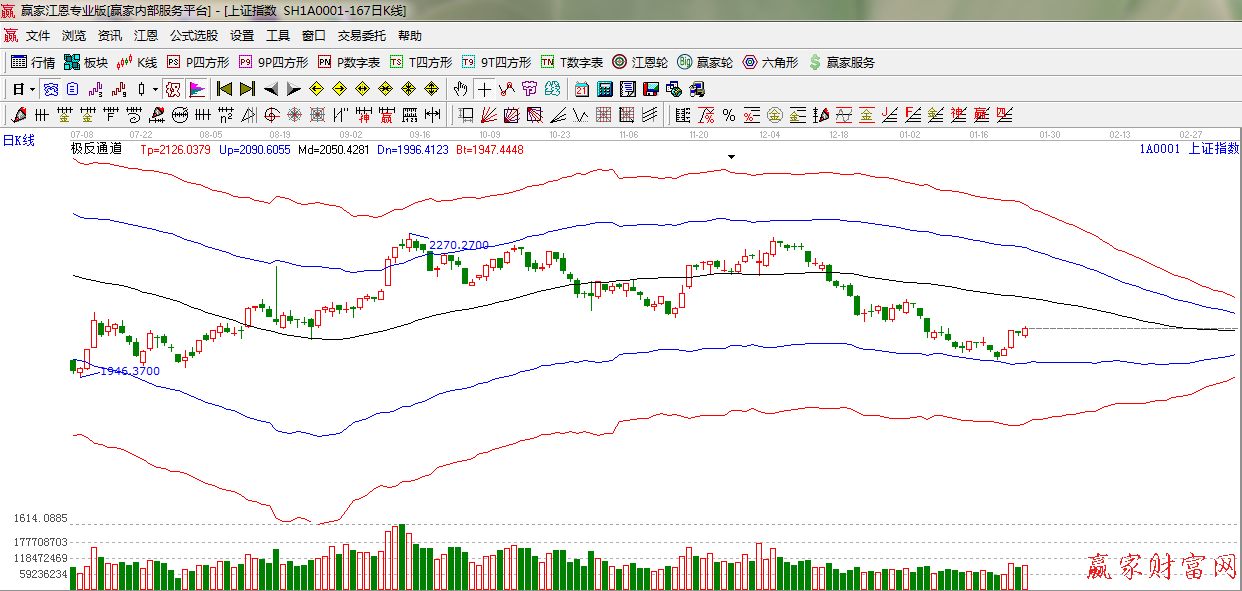
Task: Click the save floppy disk icon
Action: click(651, 89)
